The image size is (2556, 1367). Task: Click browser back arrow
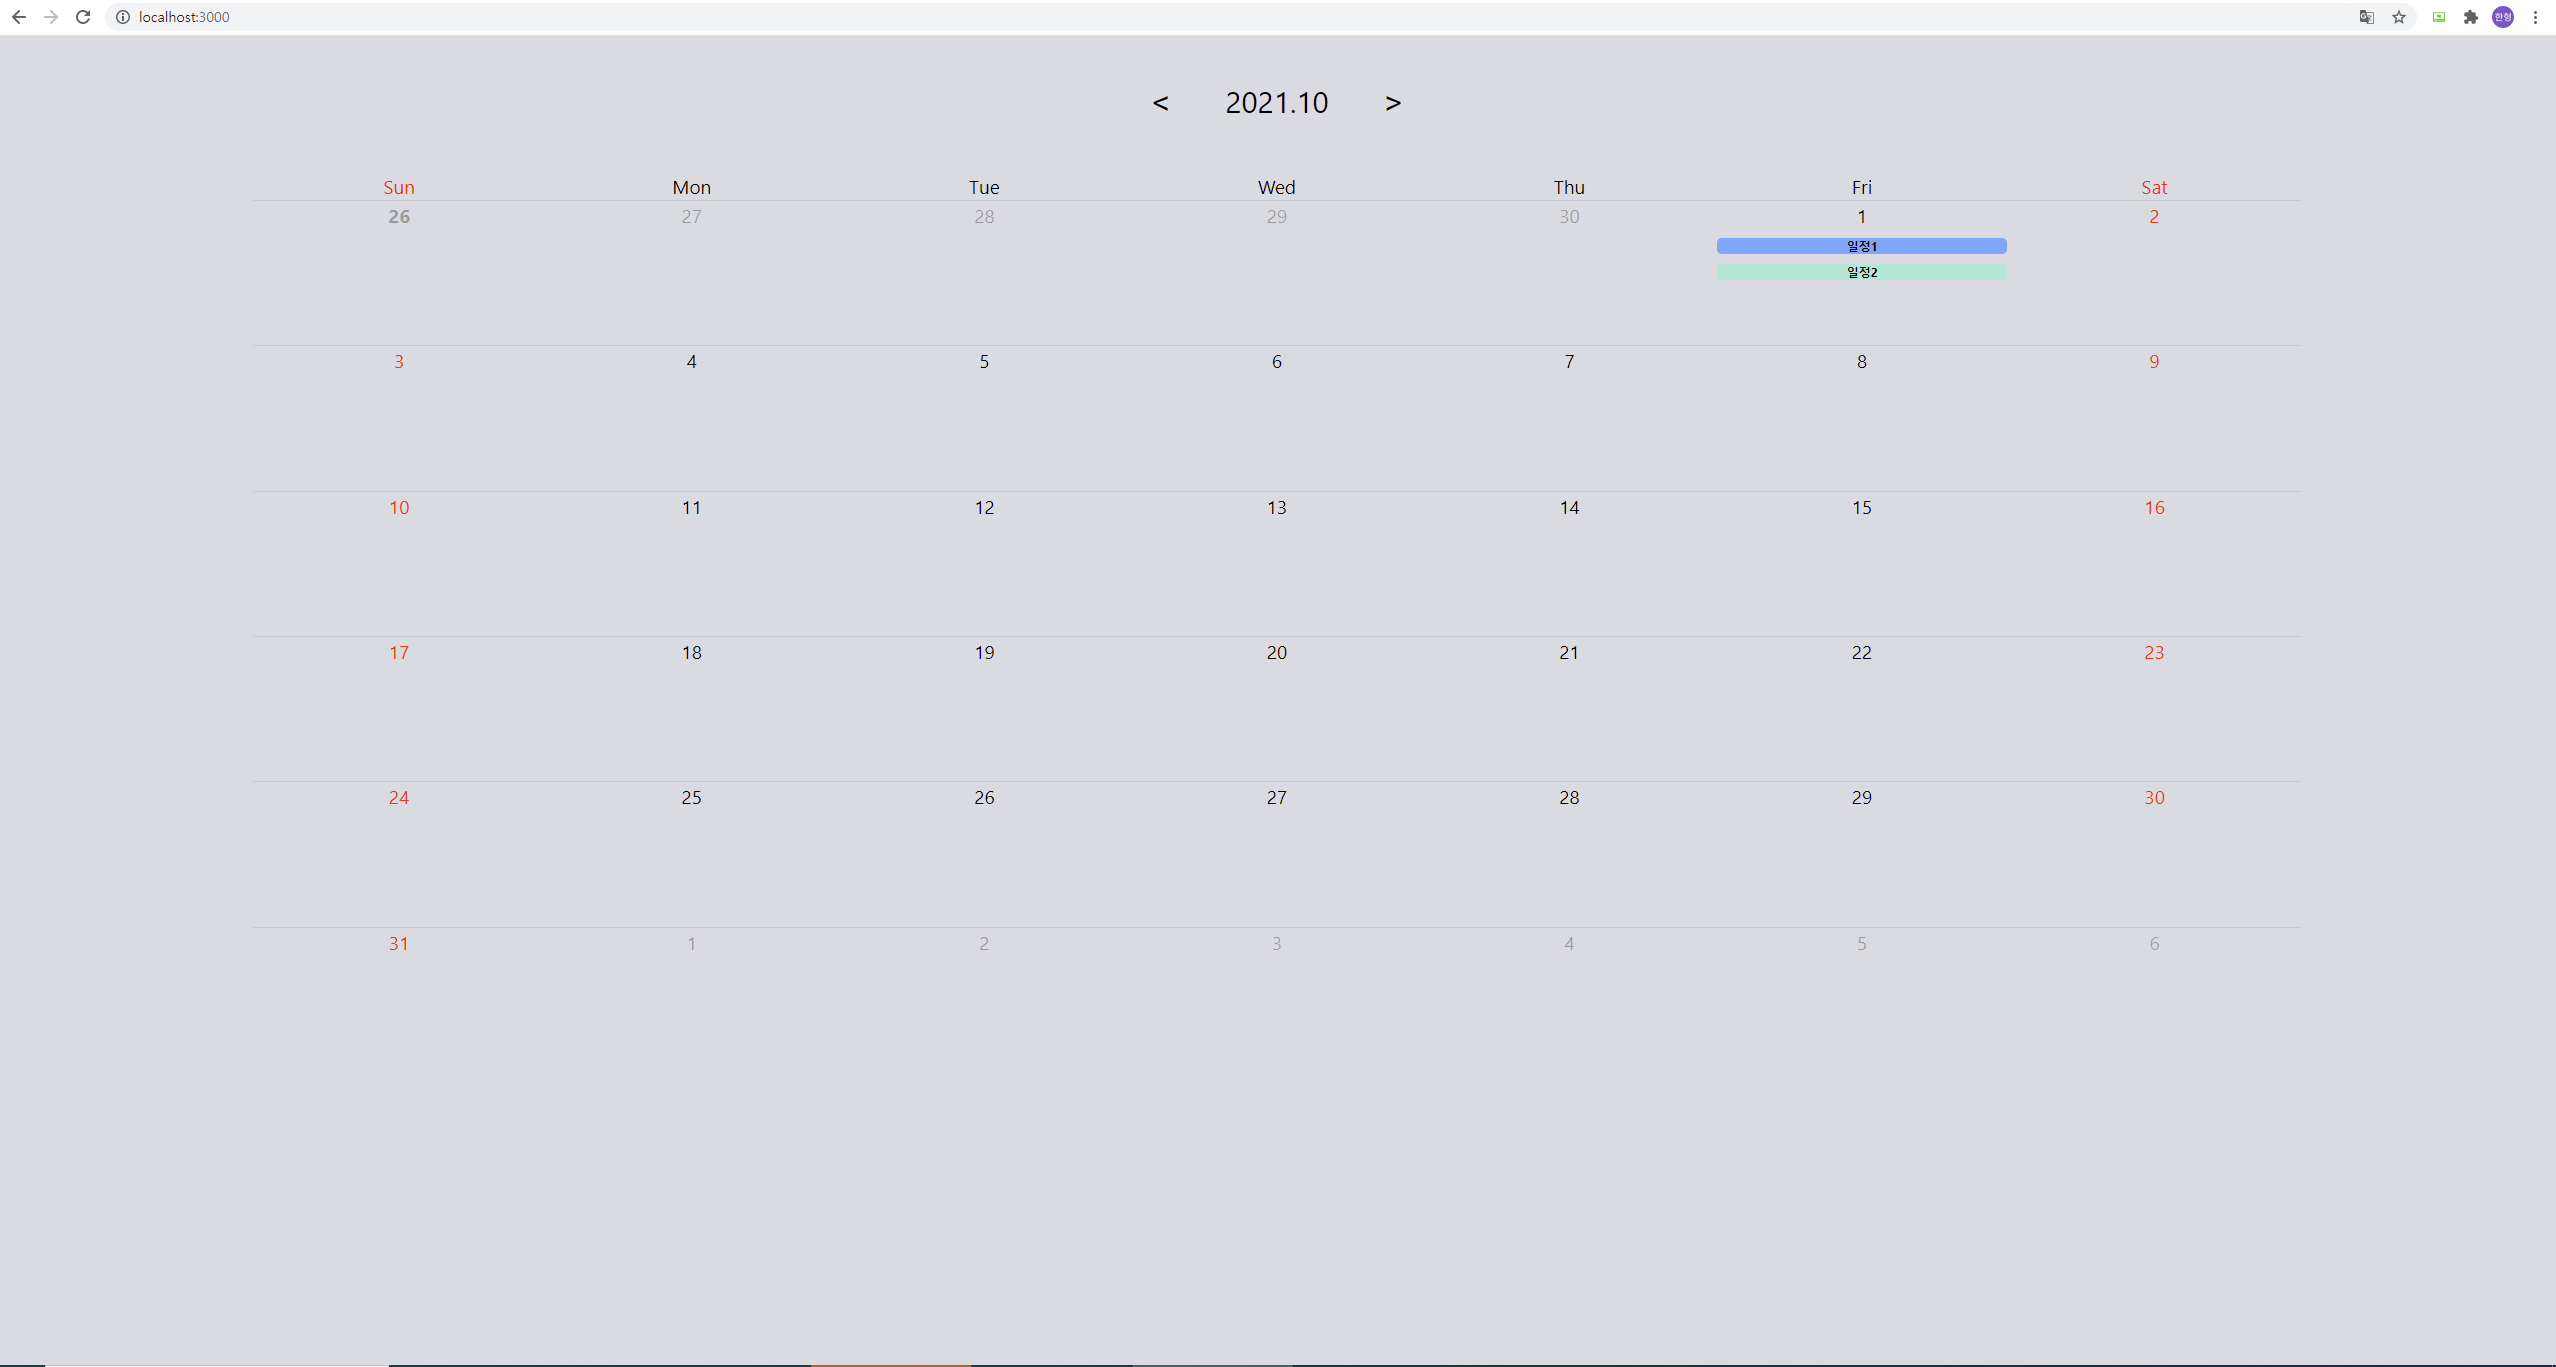tap(19, 17)
